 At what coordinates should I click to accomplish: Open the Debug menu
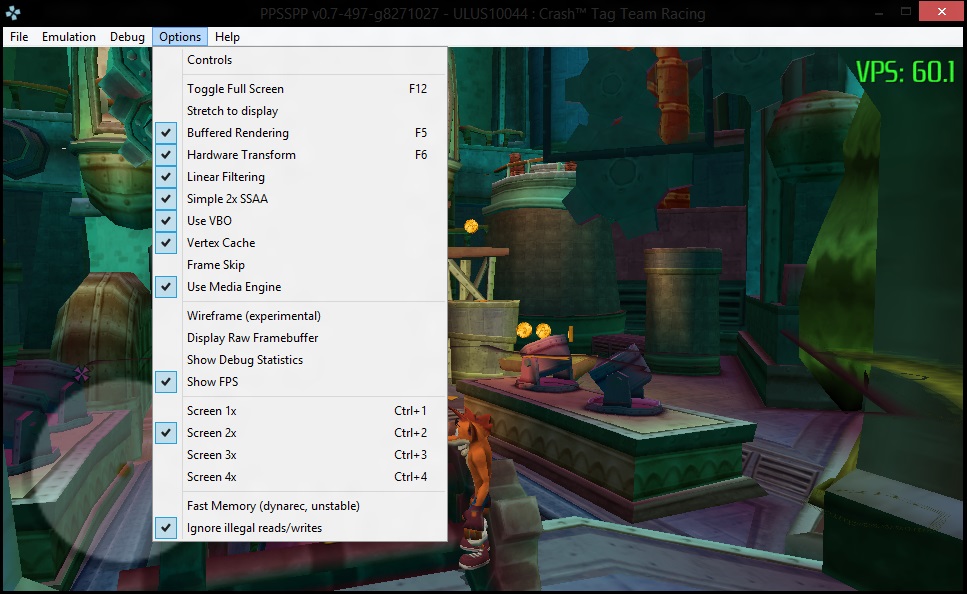pos(127,37)
